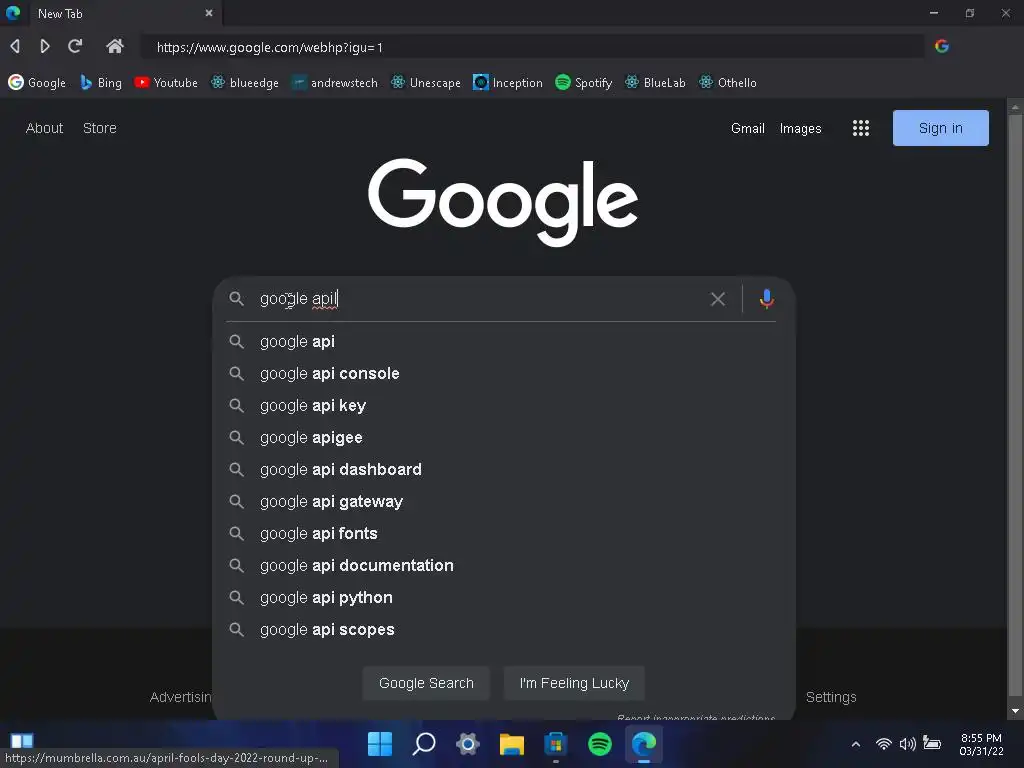Click the page's vertical scrollbar

pos(1015,408)
